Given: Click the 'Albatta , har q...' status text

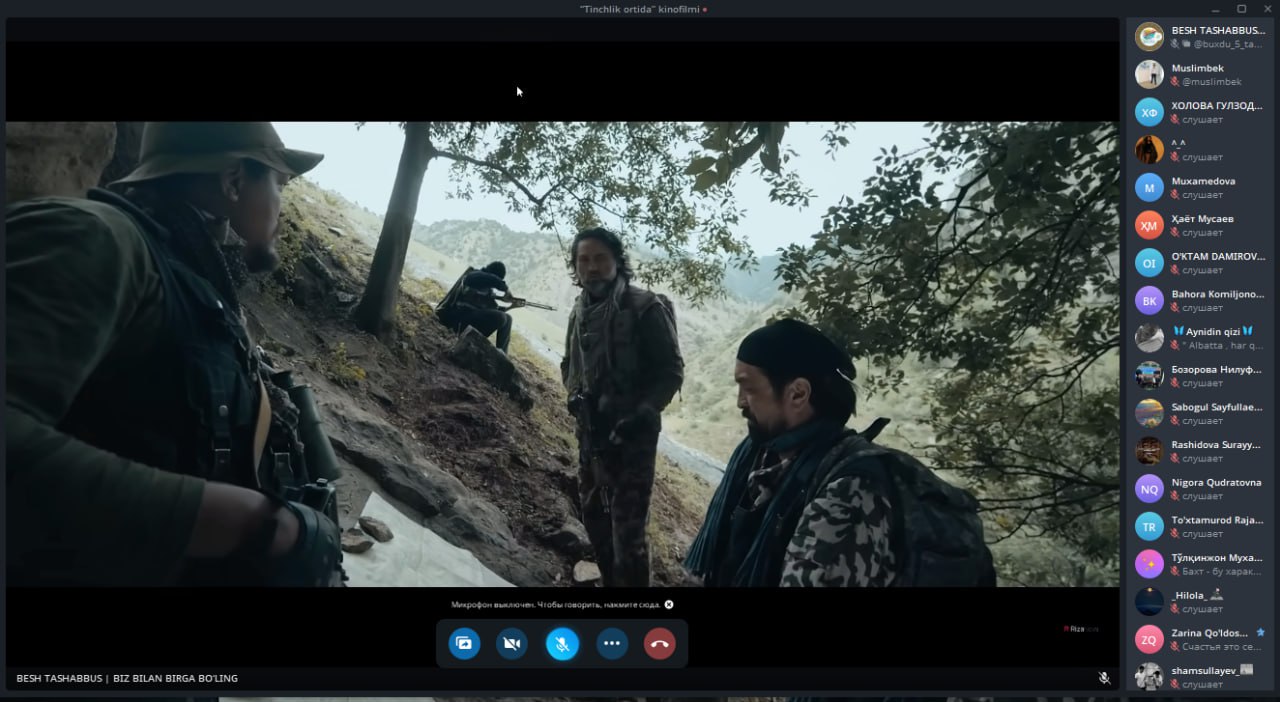Looking at the screenshot, I should pyautogui.click(x=1222, y=346).
